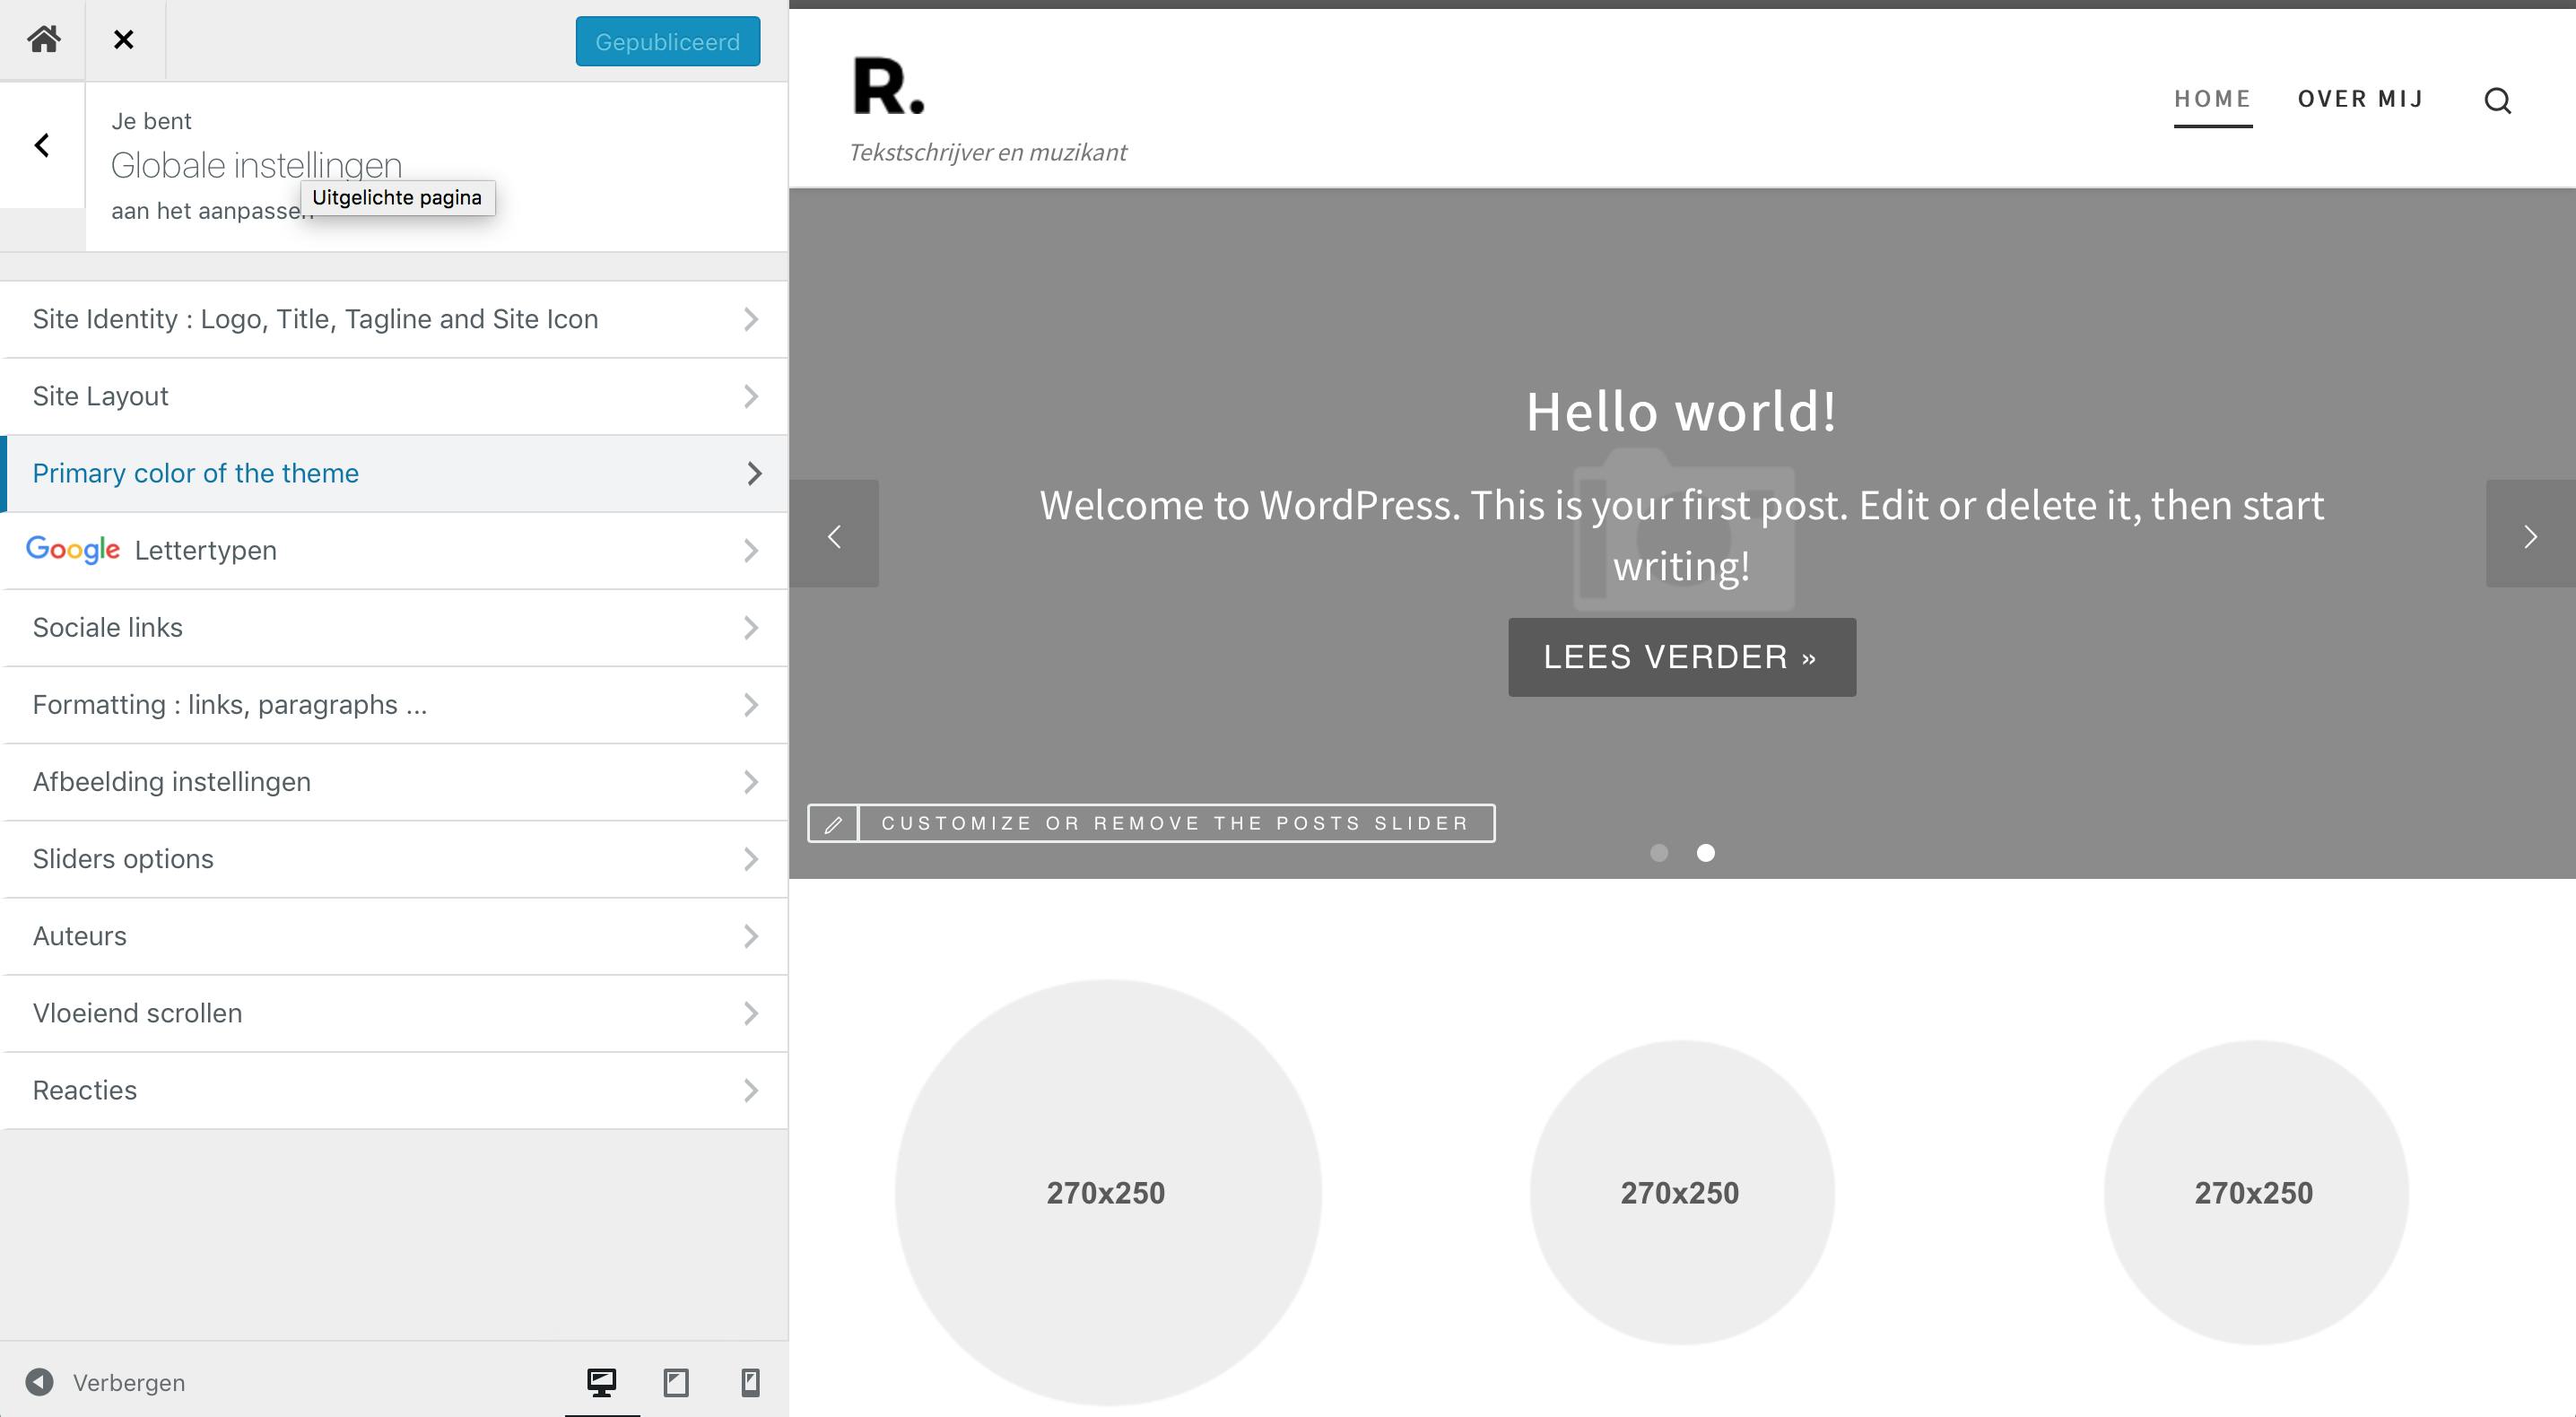
Task: Click the Gepubliceerd button
Action: tap(667, 42)
